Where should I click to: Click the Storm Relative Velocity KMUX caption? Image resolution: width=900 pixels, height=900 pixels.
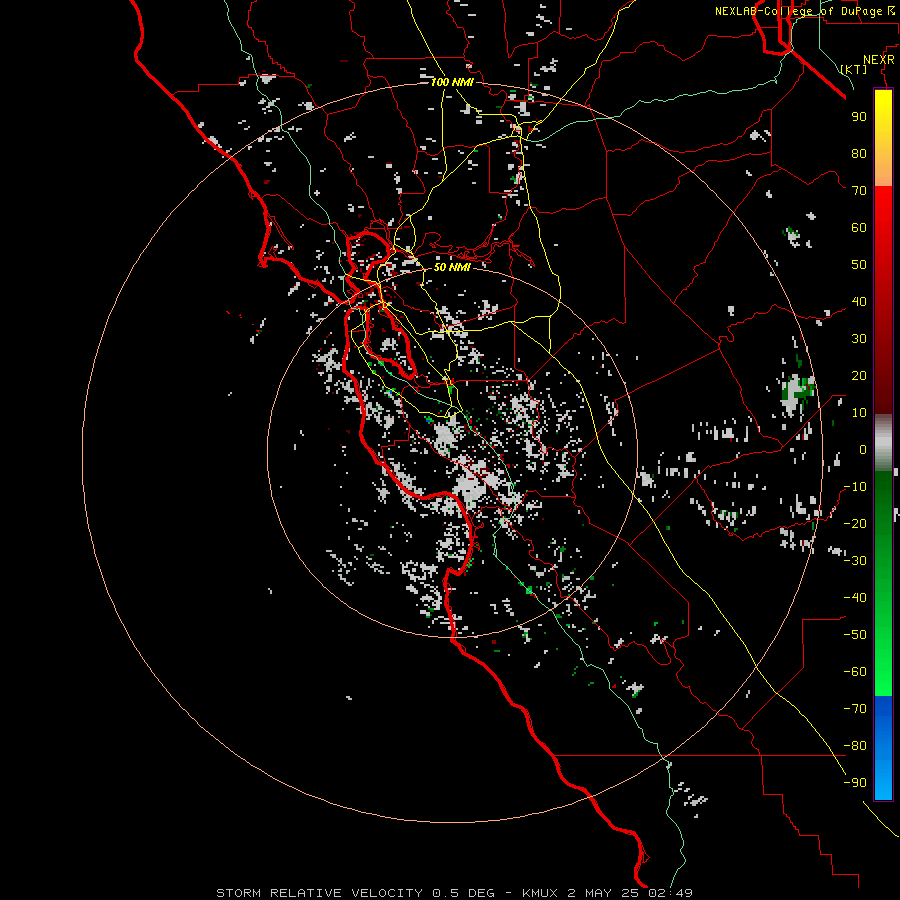pos(454,893)
